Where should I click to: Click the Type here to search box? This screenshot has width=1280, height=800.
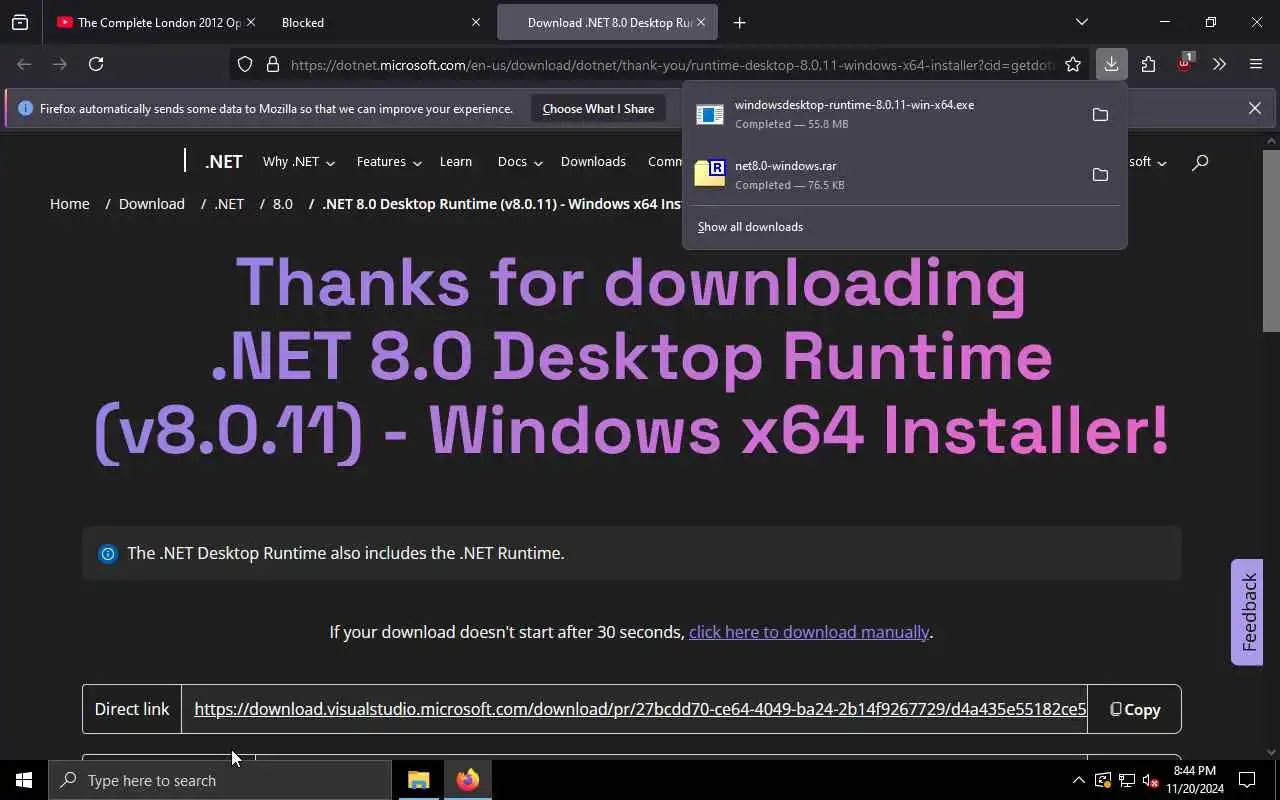pos(220,780)
